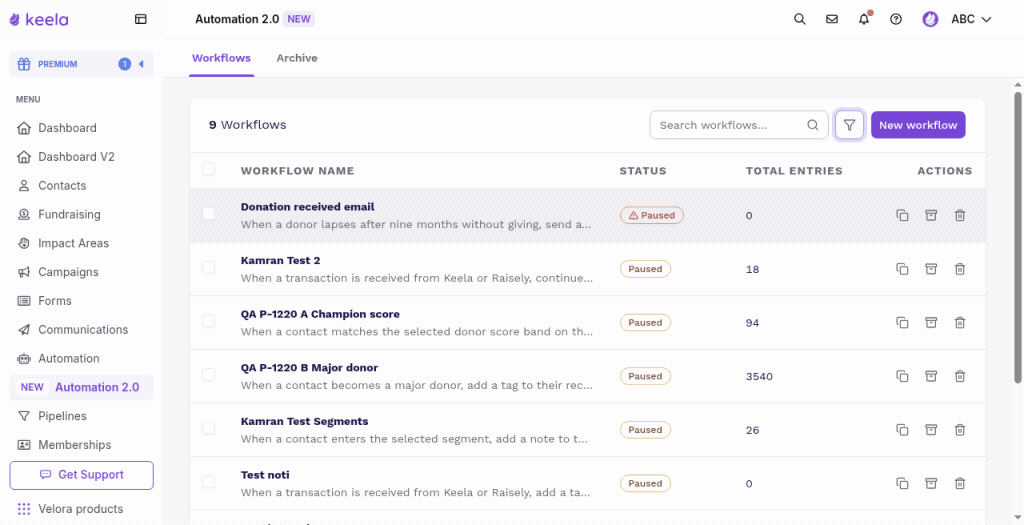Screen dimensions: 1024x525
Task: Click the Get Support button
Action: click(x=82, y=475)
